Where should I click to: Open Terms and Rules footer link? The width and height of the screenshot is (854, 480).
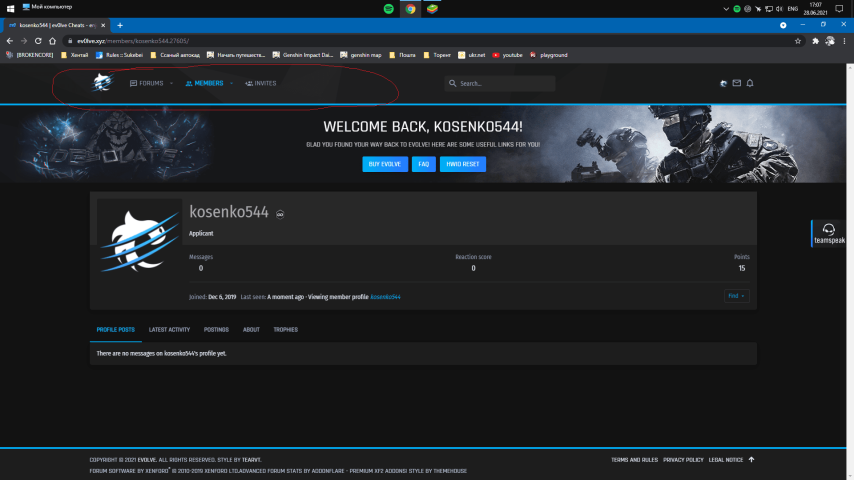point(635,460)
